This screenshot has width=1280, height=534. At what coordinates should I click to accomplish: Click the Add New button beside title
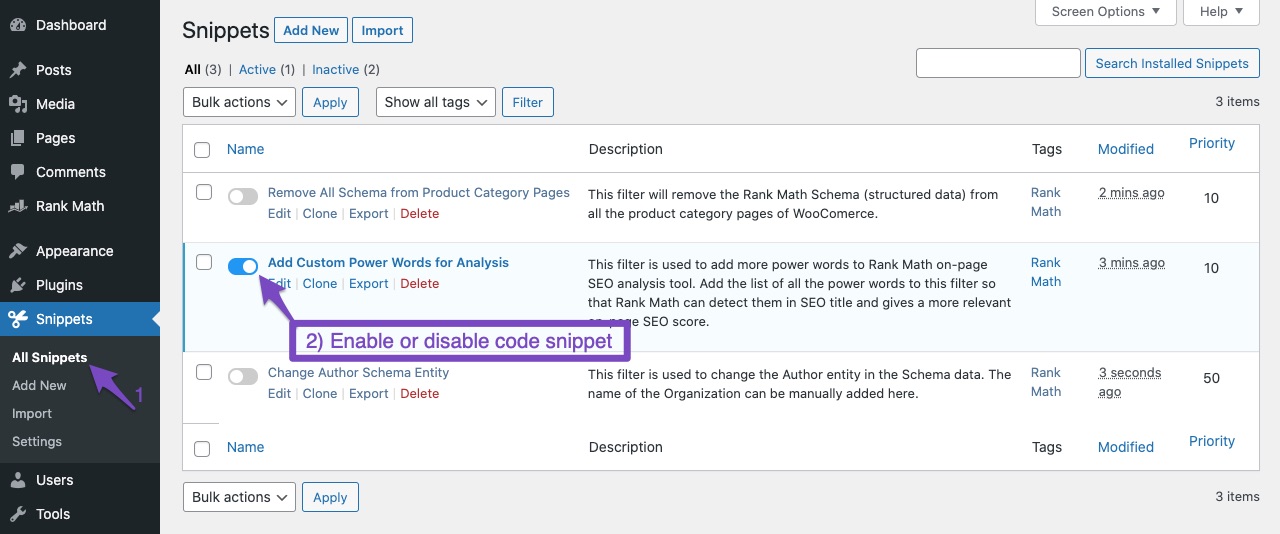click(x=311, y=31)
